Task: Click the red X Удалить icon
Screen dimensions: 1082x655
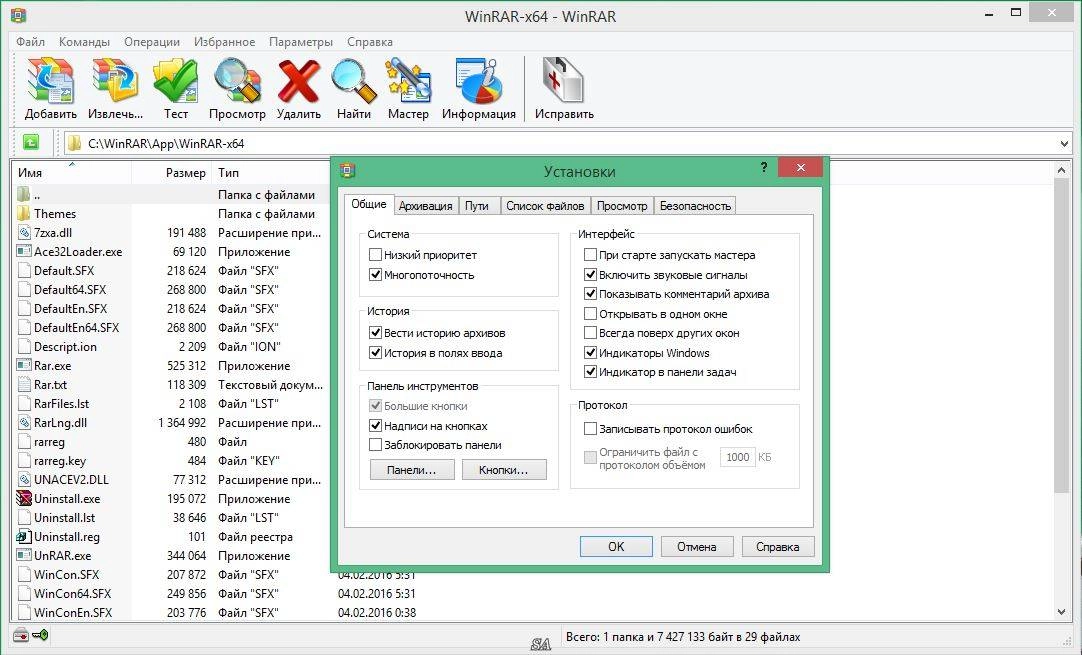Action: click(x=298, y=81)
